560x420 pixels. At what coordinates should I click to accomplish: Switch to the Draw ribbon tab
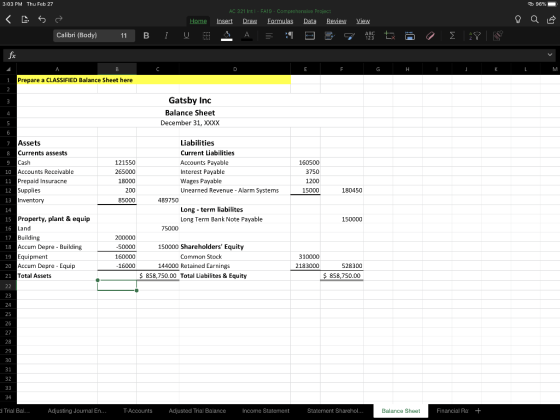click(x=250, y=21)
